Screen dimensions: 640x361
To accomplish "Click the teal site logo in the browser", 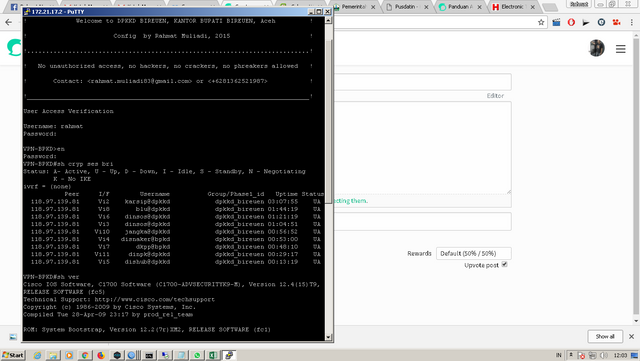I will coord(14,47).
